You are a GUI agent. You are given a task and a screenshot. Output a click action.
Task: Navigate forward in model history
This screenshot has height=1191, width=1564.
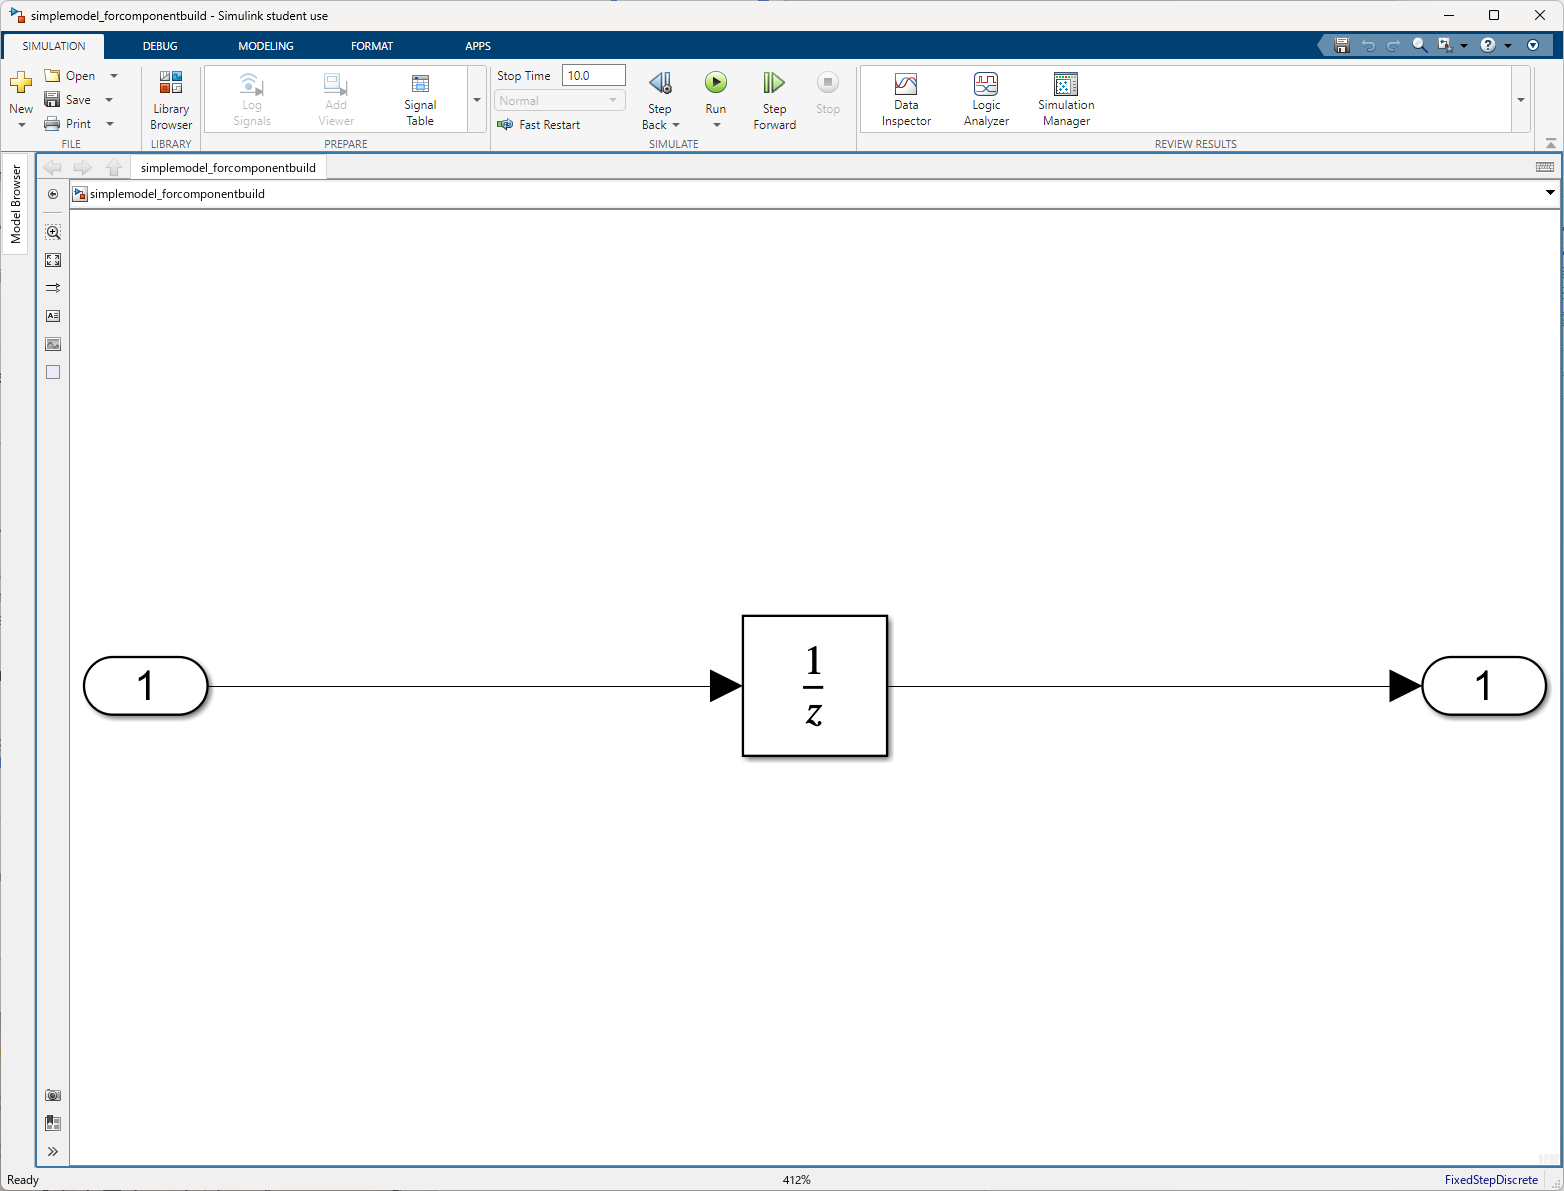click(83, 168)
